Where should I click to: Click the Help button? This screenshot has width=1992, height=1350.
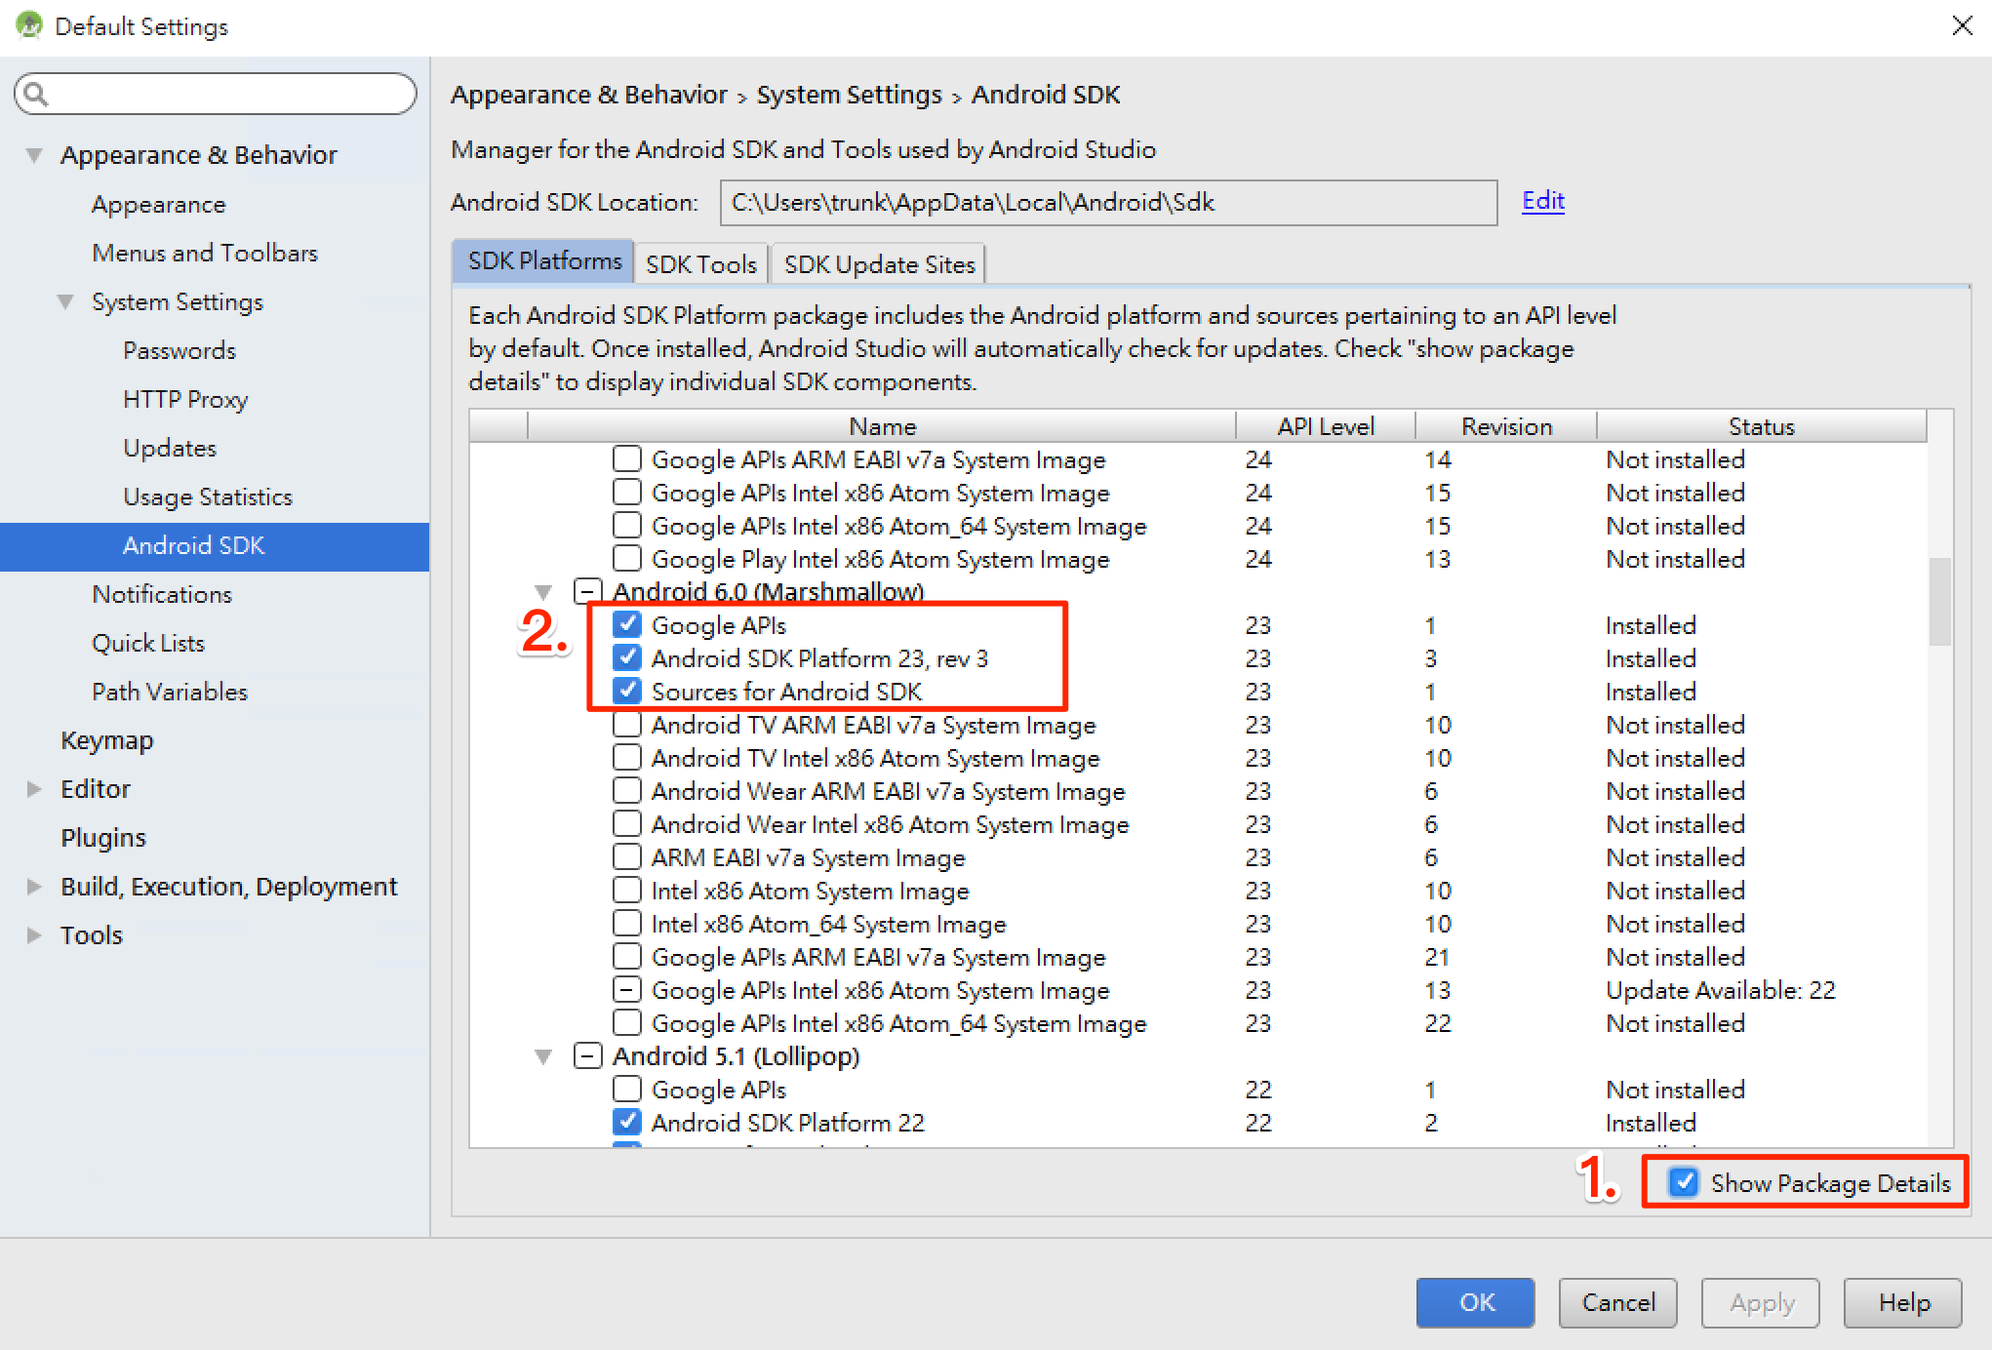coord(1903,1302)
